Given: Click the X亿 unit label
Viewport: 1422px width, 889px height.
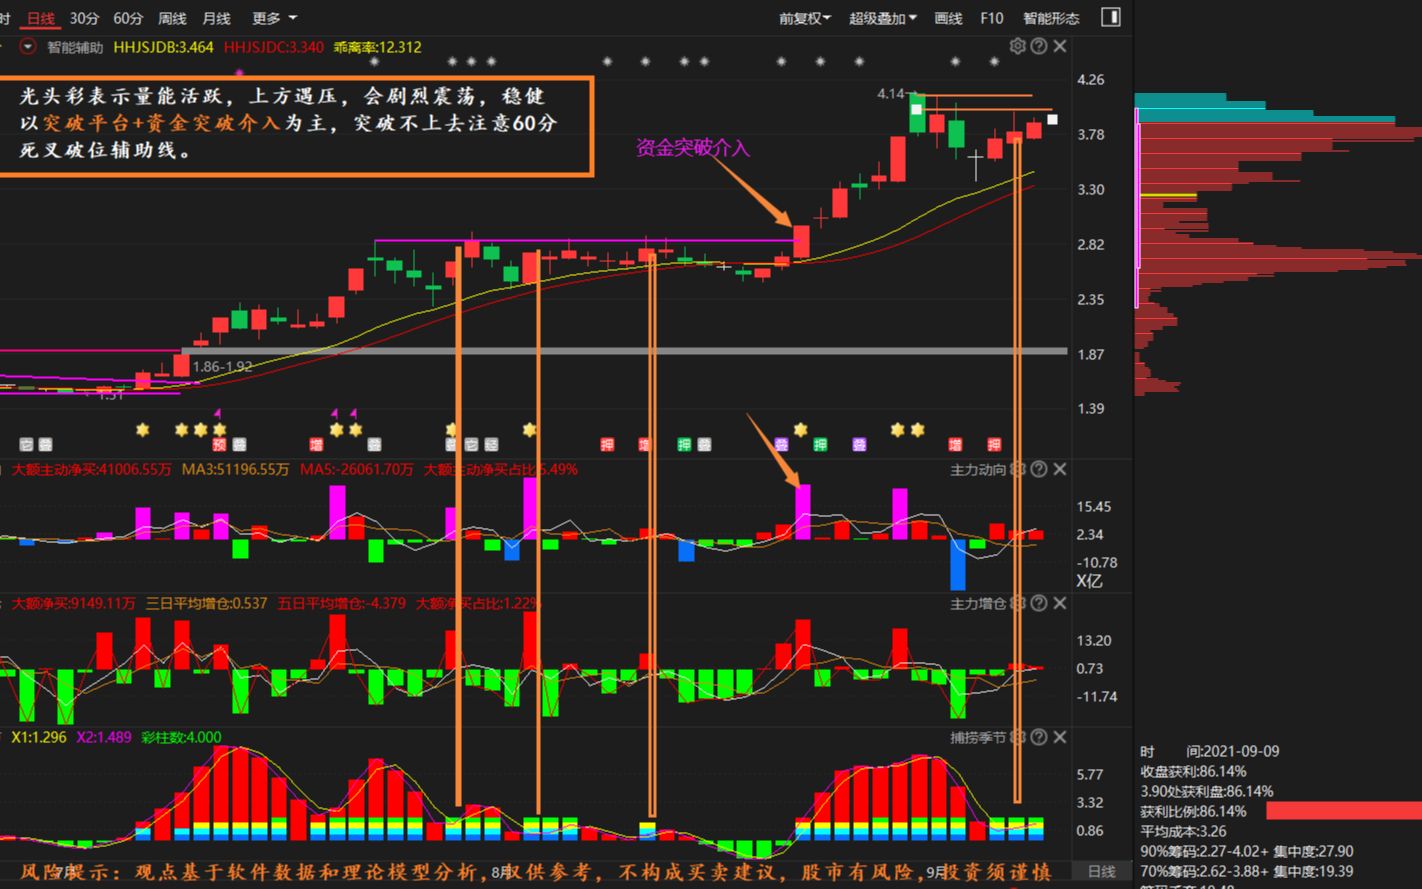Looking at the screenshot, I should 1089,581.
